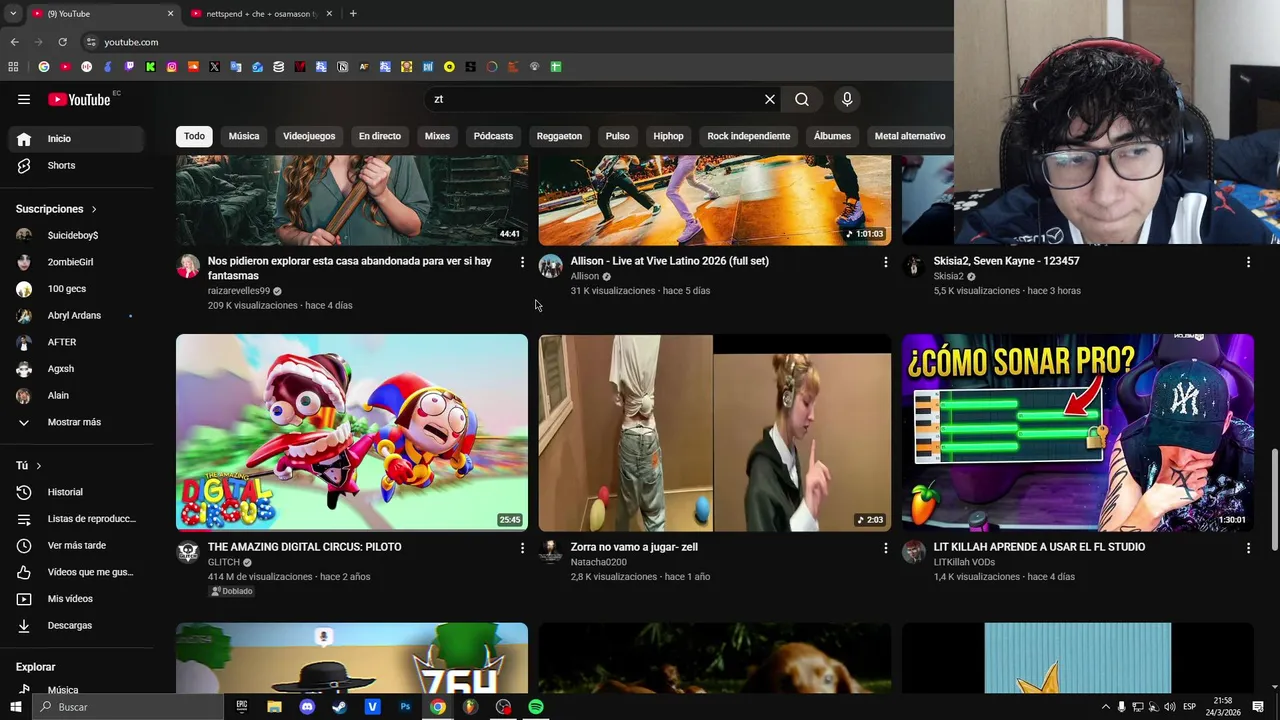Image resolution: width=1280 pixels, height=720 pixels.
Task: Select the En directo filter chip
Action: click(380, 136)
